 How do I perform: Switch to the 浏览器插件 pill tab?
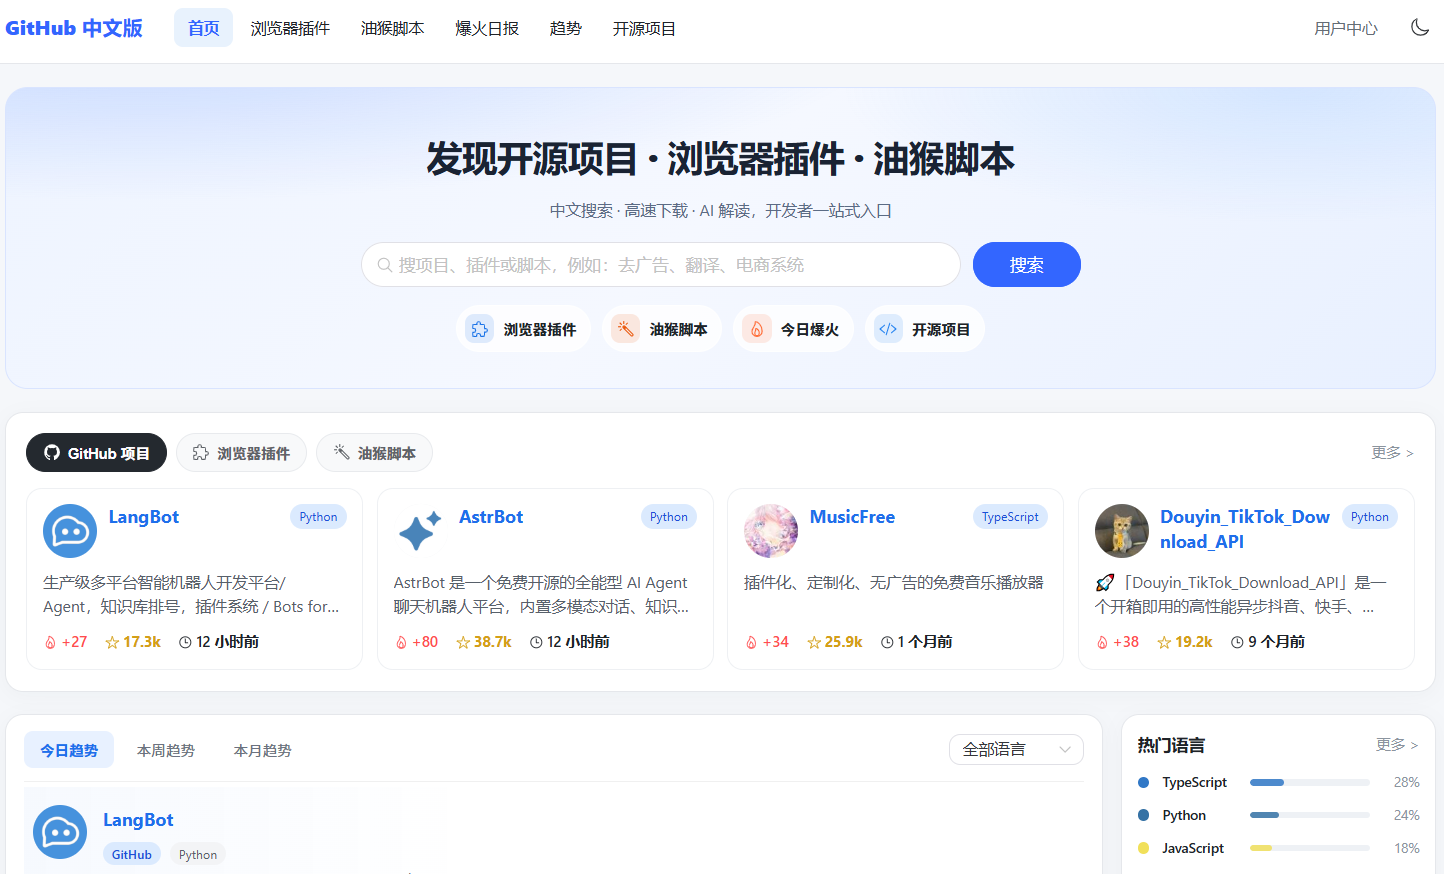[x=241, y=453]
